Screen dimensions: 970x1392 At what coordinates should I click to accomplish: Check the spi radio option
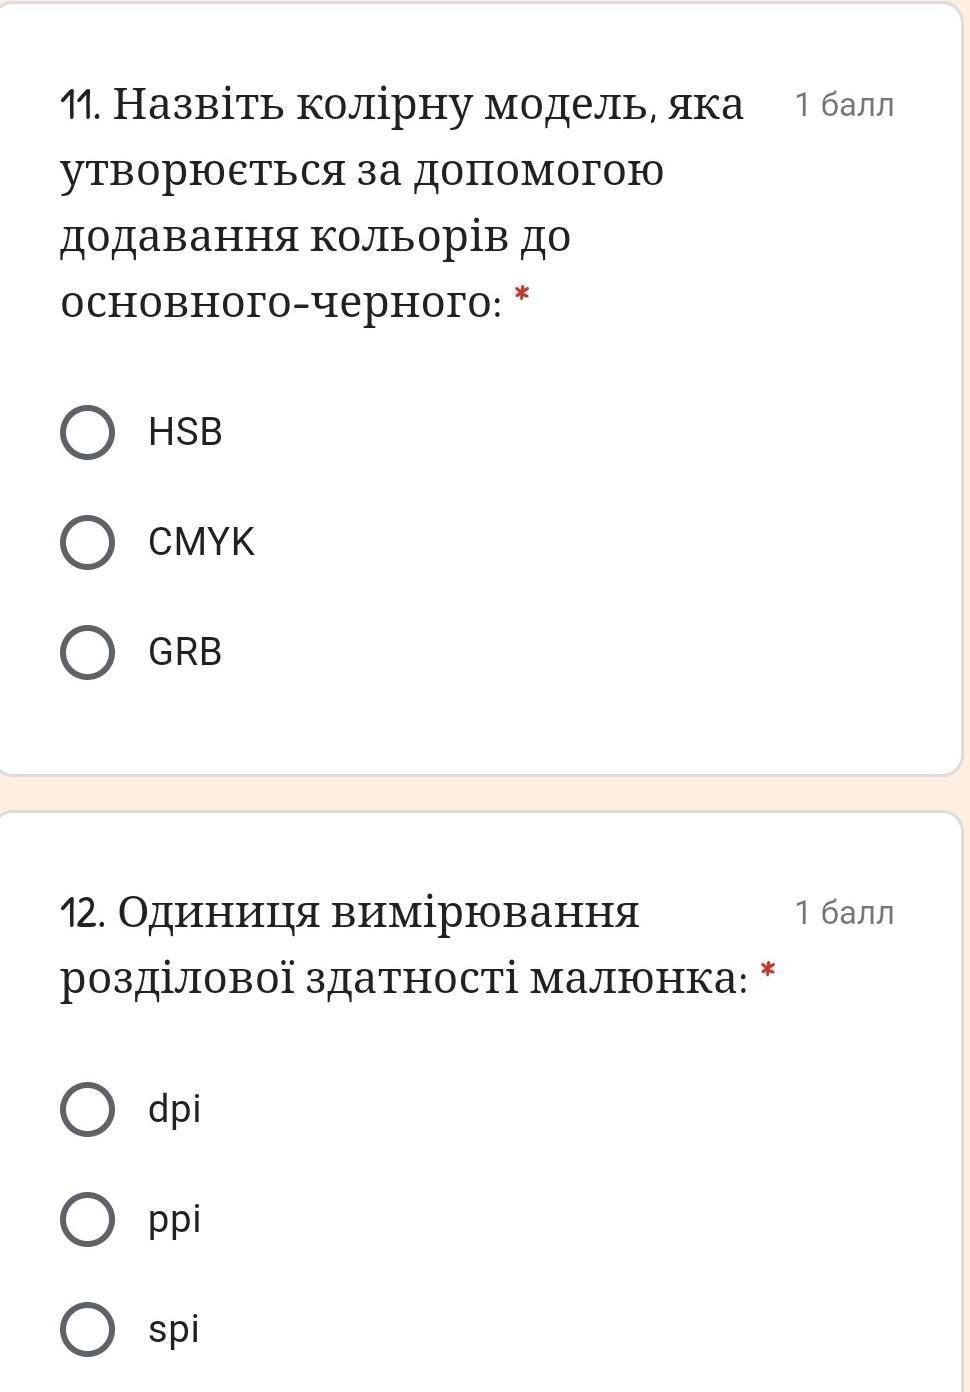tap(87, 1329)
